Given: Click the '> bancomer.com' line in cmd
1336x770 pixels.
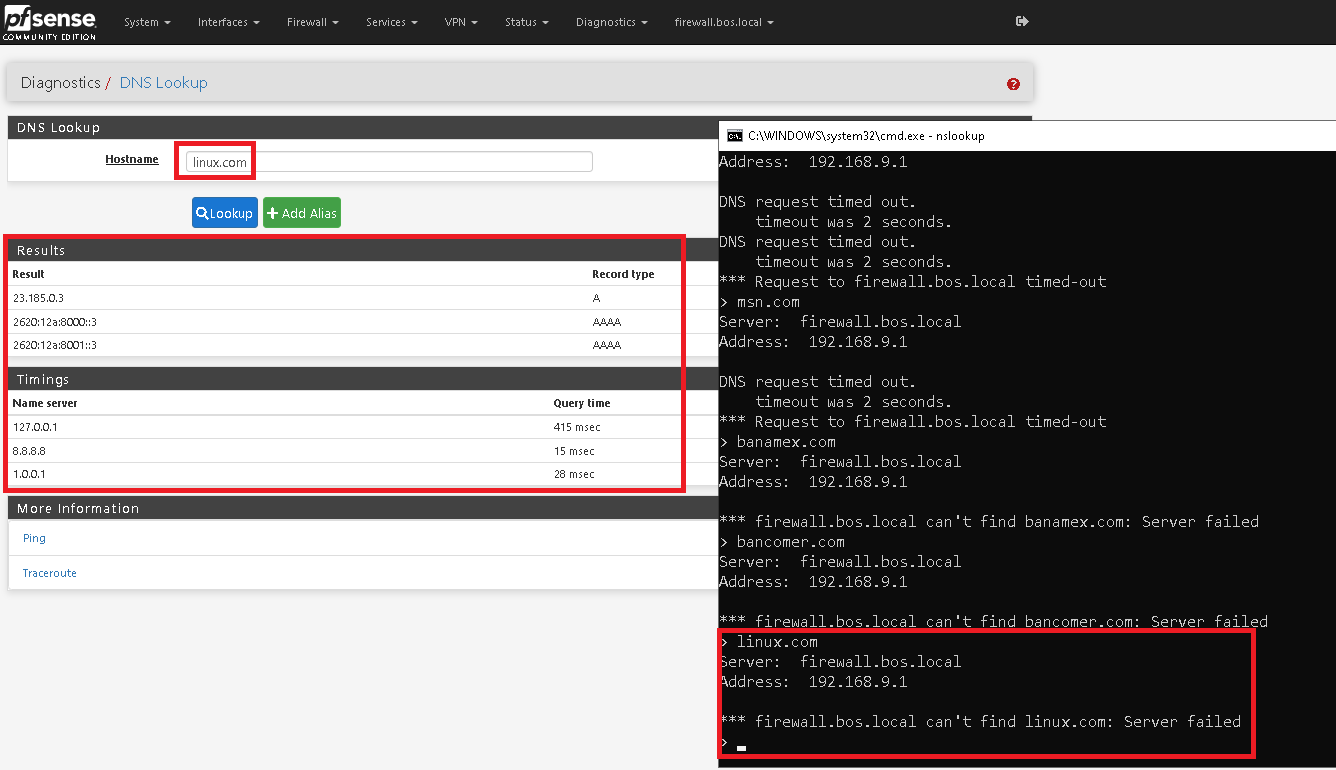Looking at the screenshot, I should click(x=782, y=542).
